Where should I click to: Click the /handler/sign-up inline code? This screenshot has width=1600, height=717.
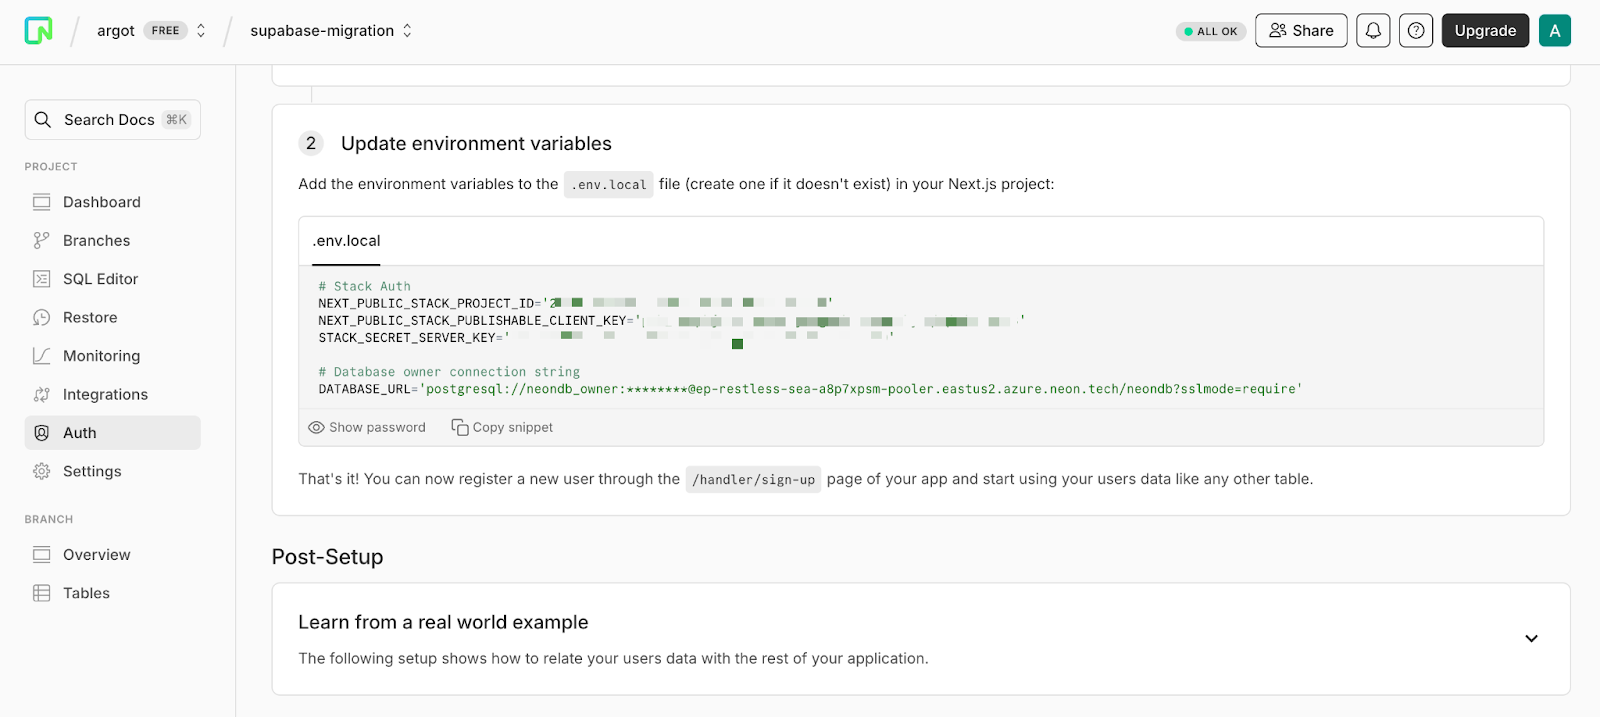tap(753, 480)
